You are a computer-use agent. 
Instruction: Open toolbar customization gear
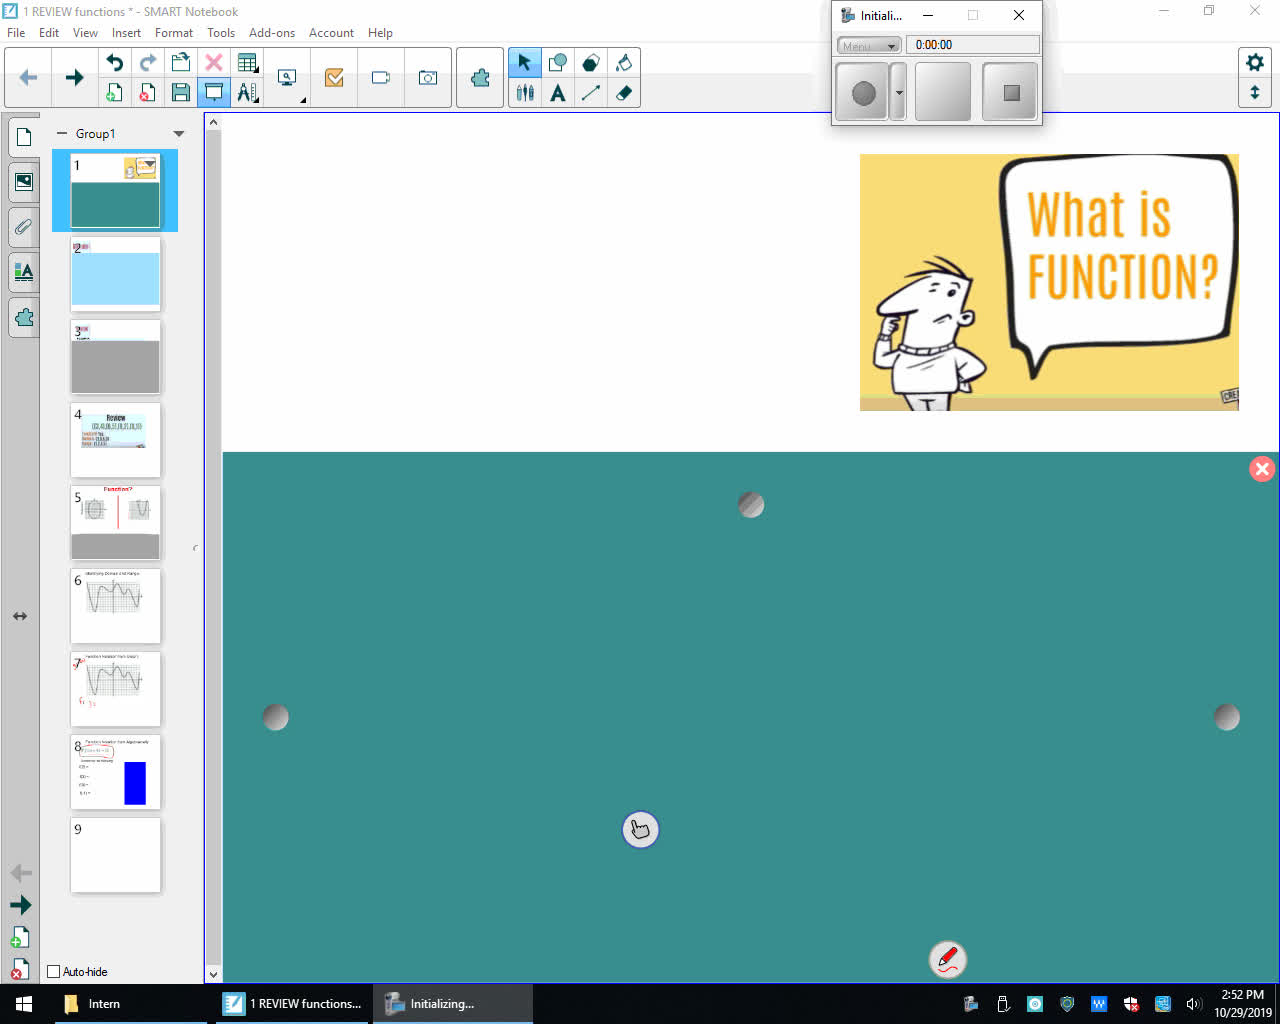tap(1255, 62)
